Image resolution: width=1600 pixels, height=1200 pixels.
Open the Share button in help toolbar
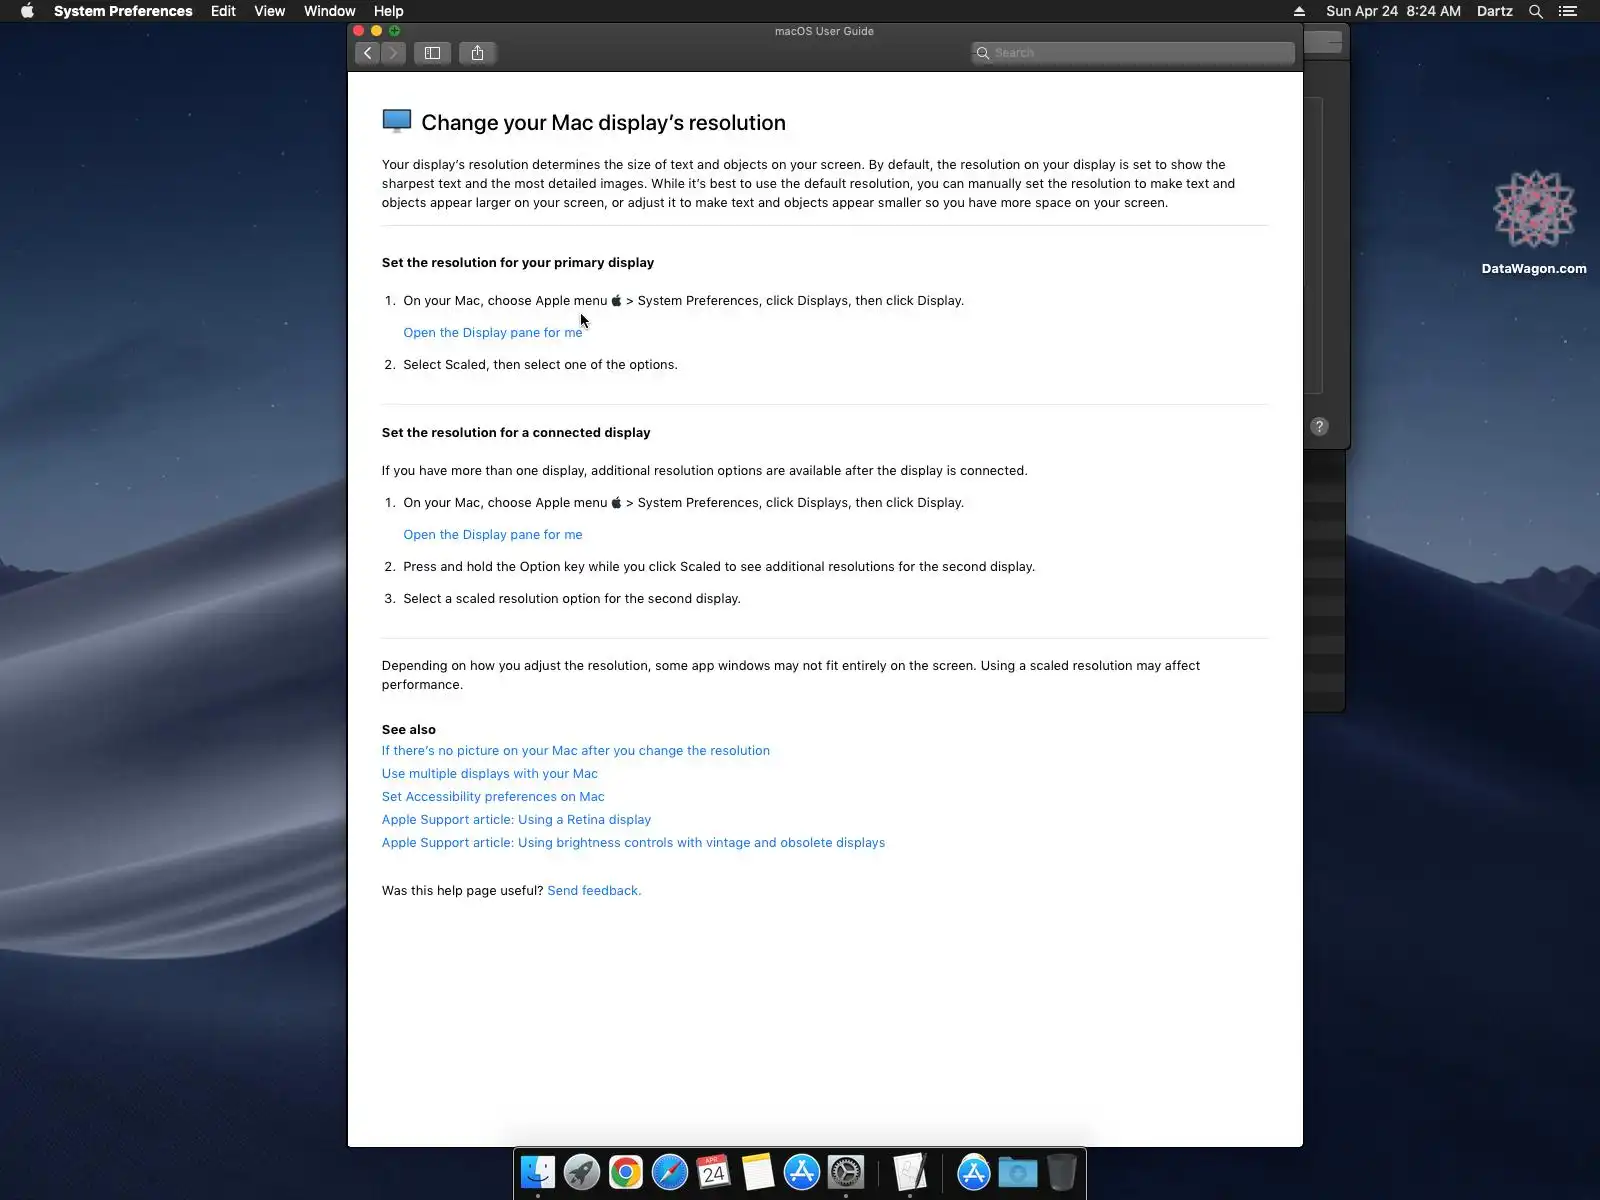(x=478, y=53)
